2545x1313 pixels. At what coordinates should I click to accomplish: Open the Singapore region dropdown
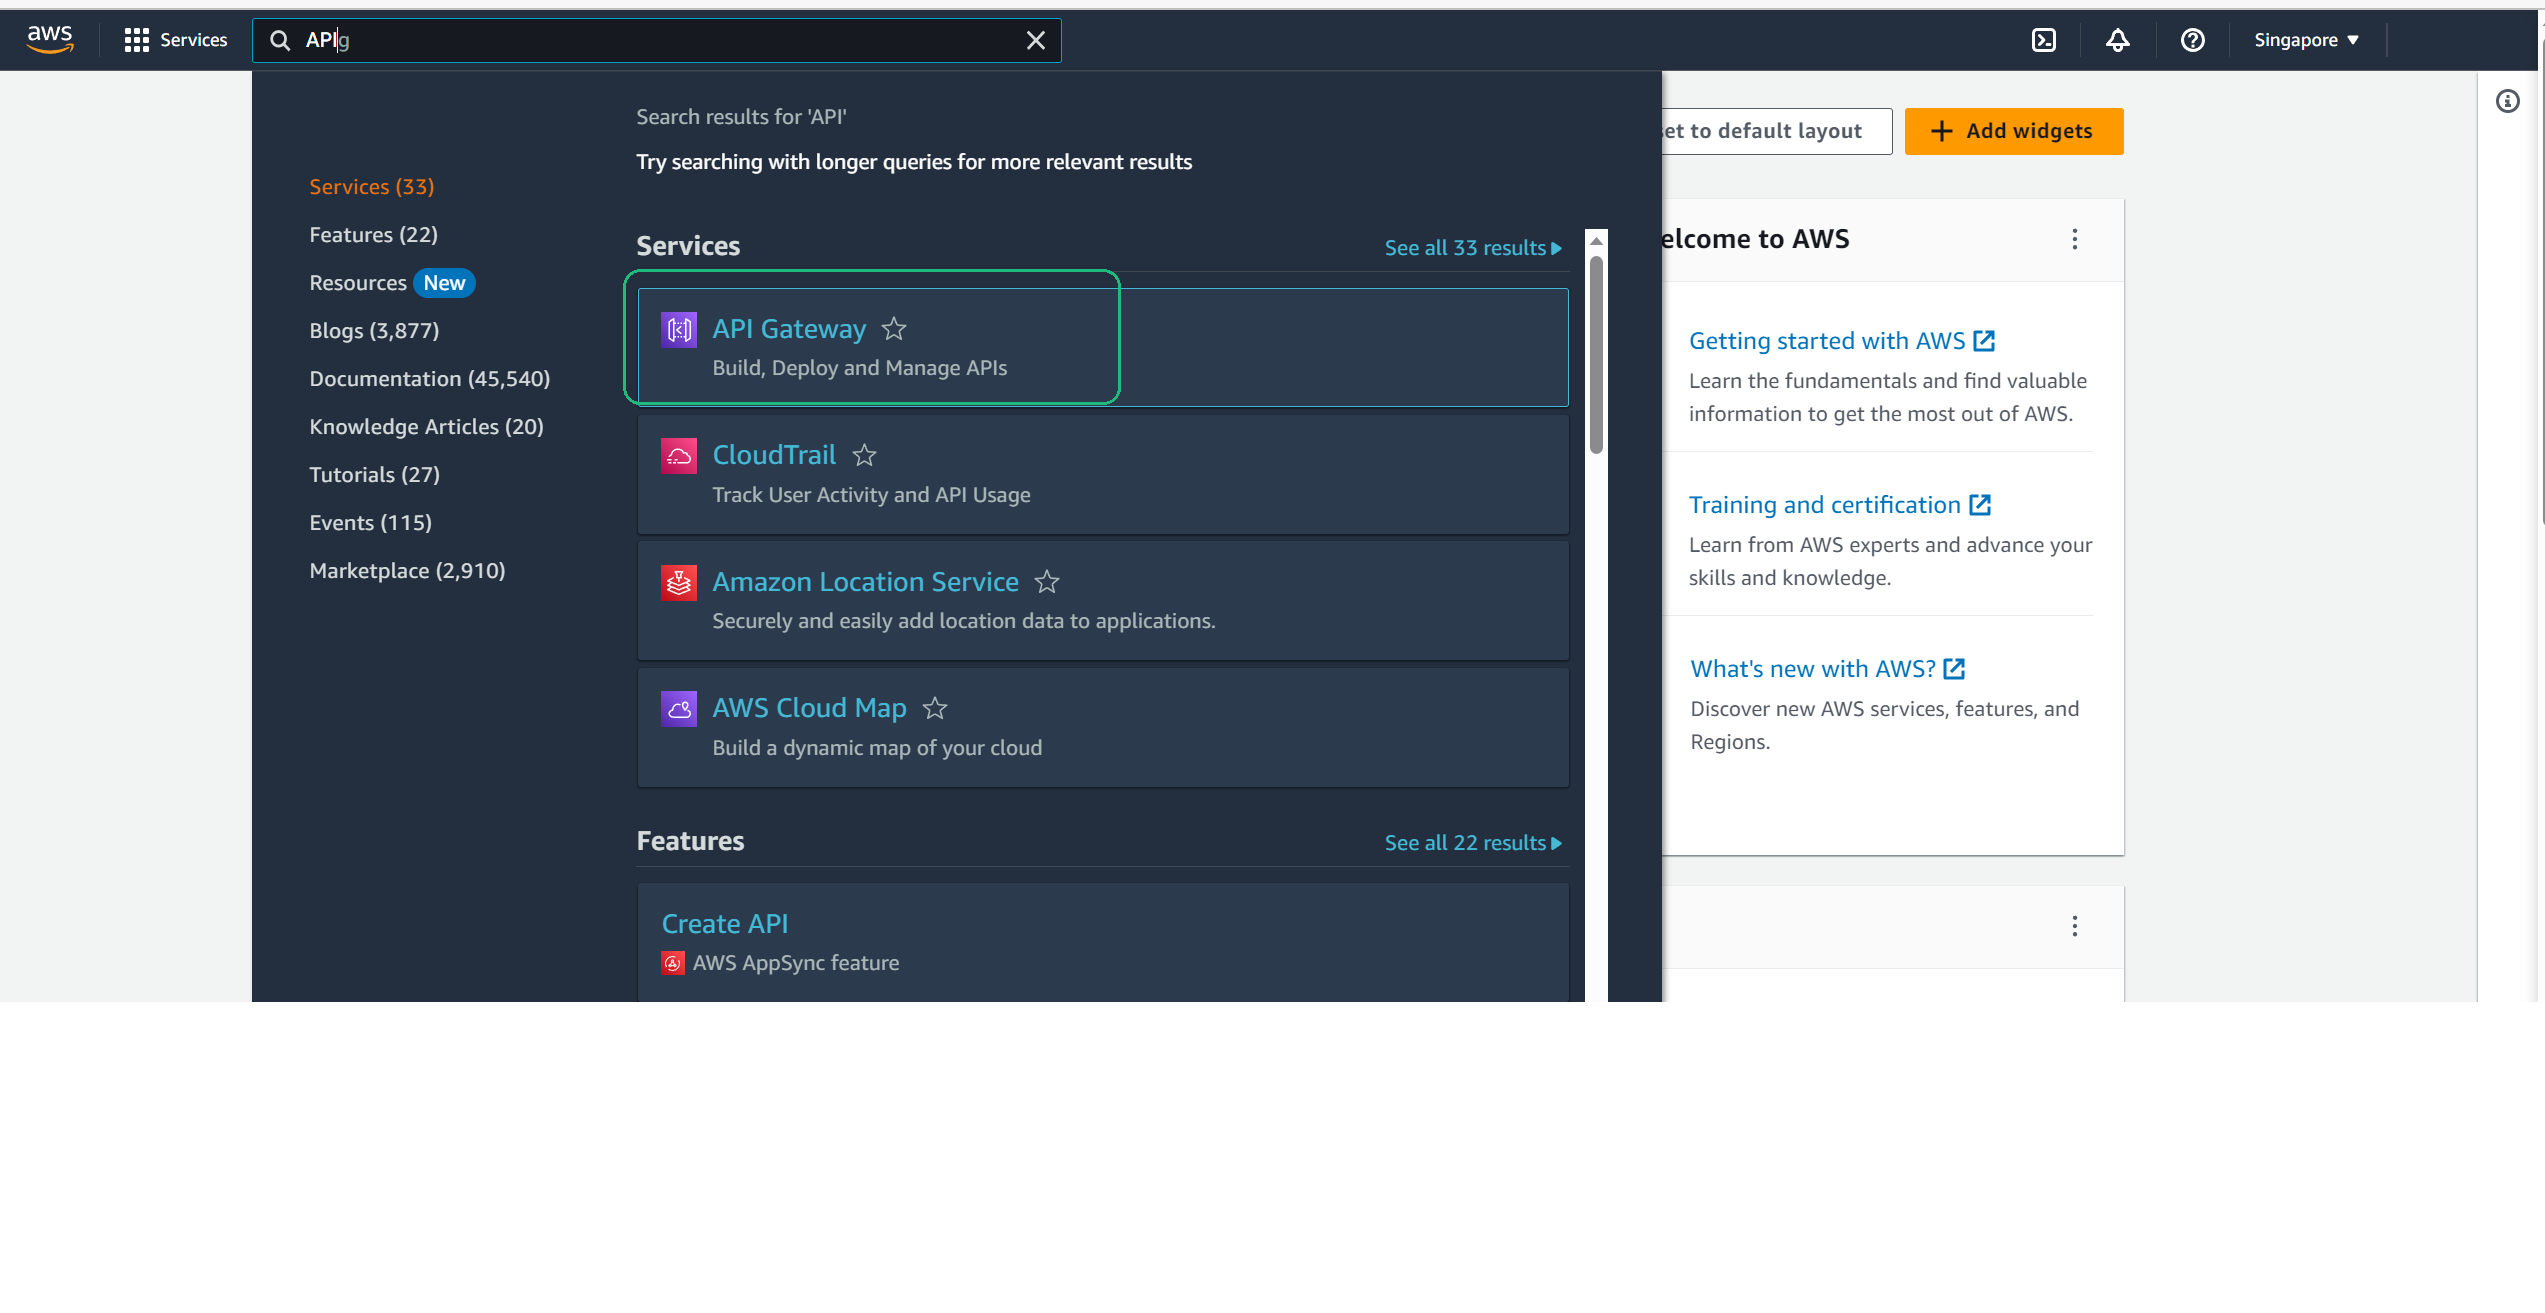[x=2306, y=40]
